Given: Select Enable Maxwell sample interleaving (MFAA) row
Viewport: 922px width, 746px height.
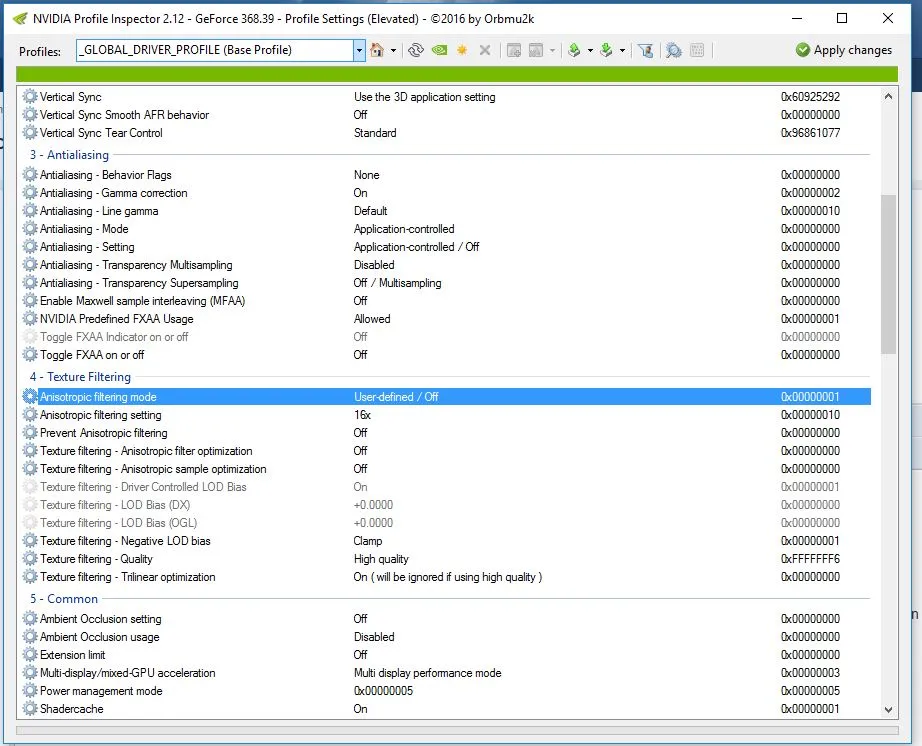Looking at the screenshot, I should pyautogui.click(x=446, y=301).
